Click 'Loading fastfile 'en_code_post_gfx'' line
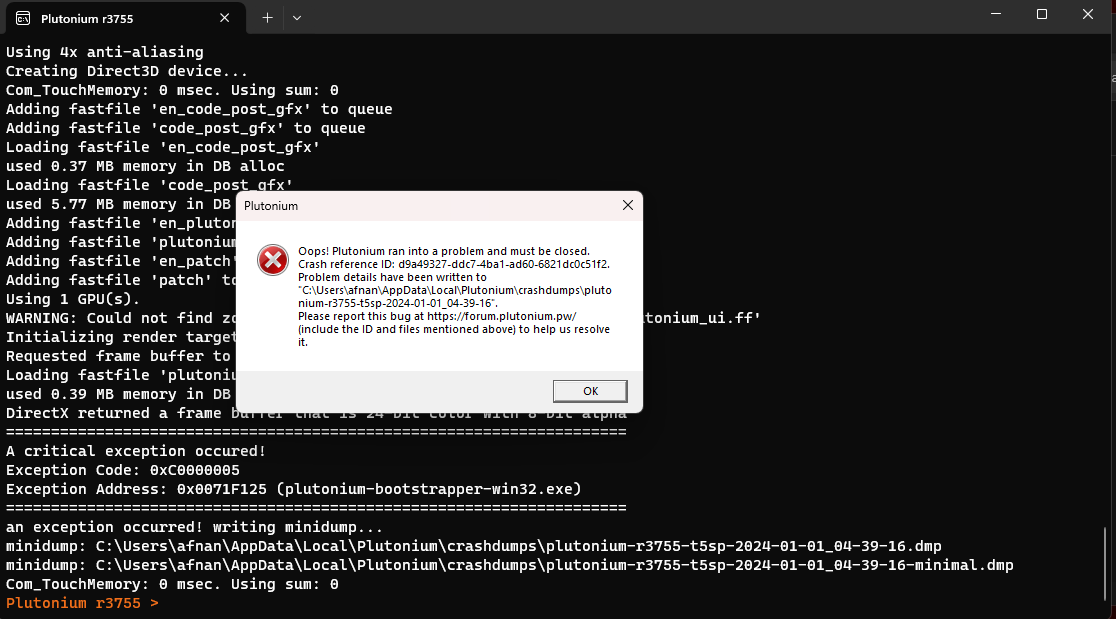The width and height of the screenshot is (1116, 619). pos(163,147)
